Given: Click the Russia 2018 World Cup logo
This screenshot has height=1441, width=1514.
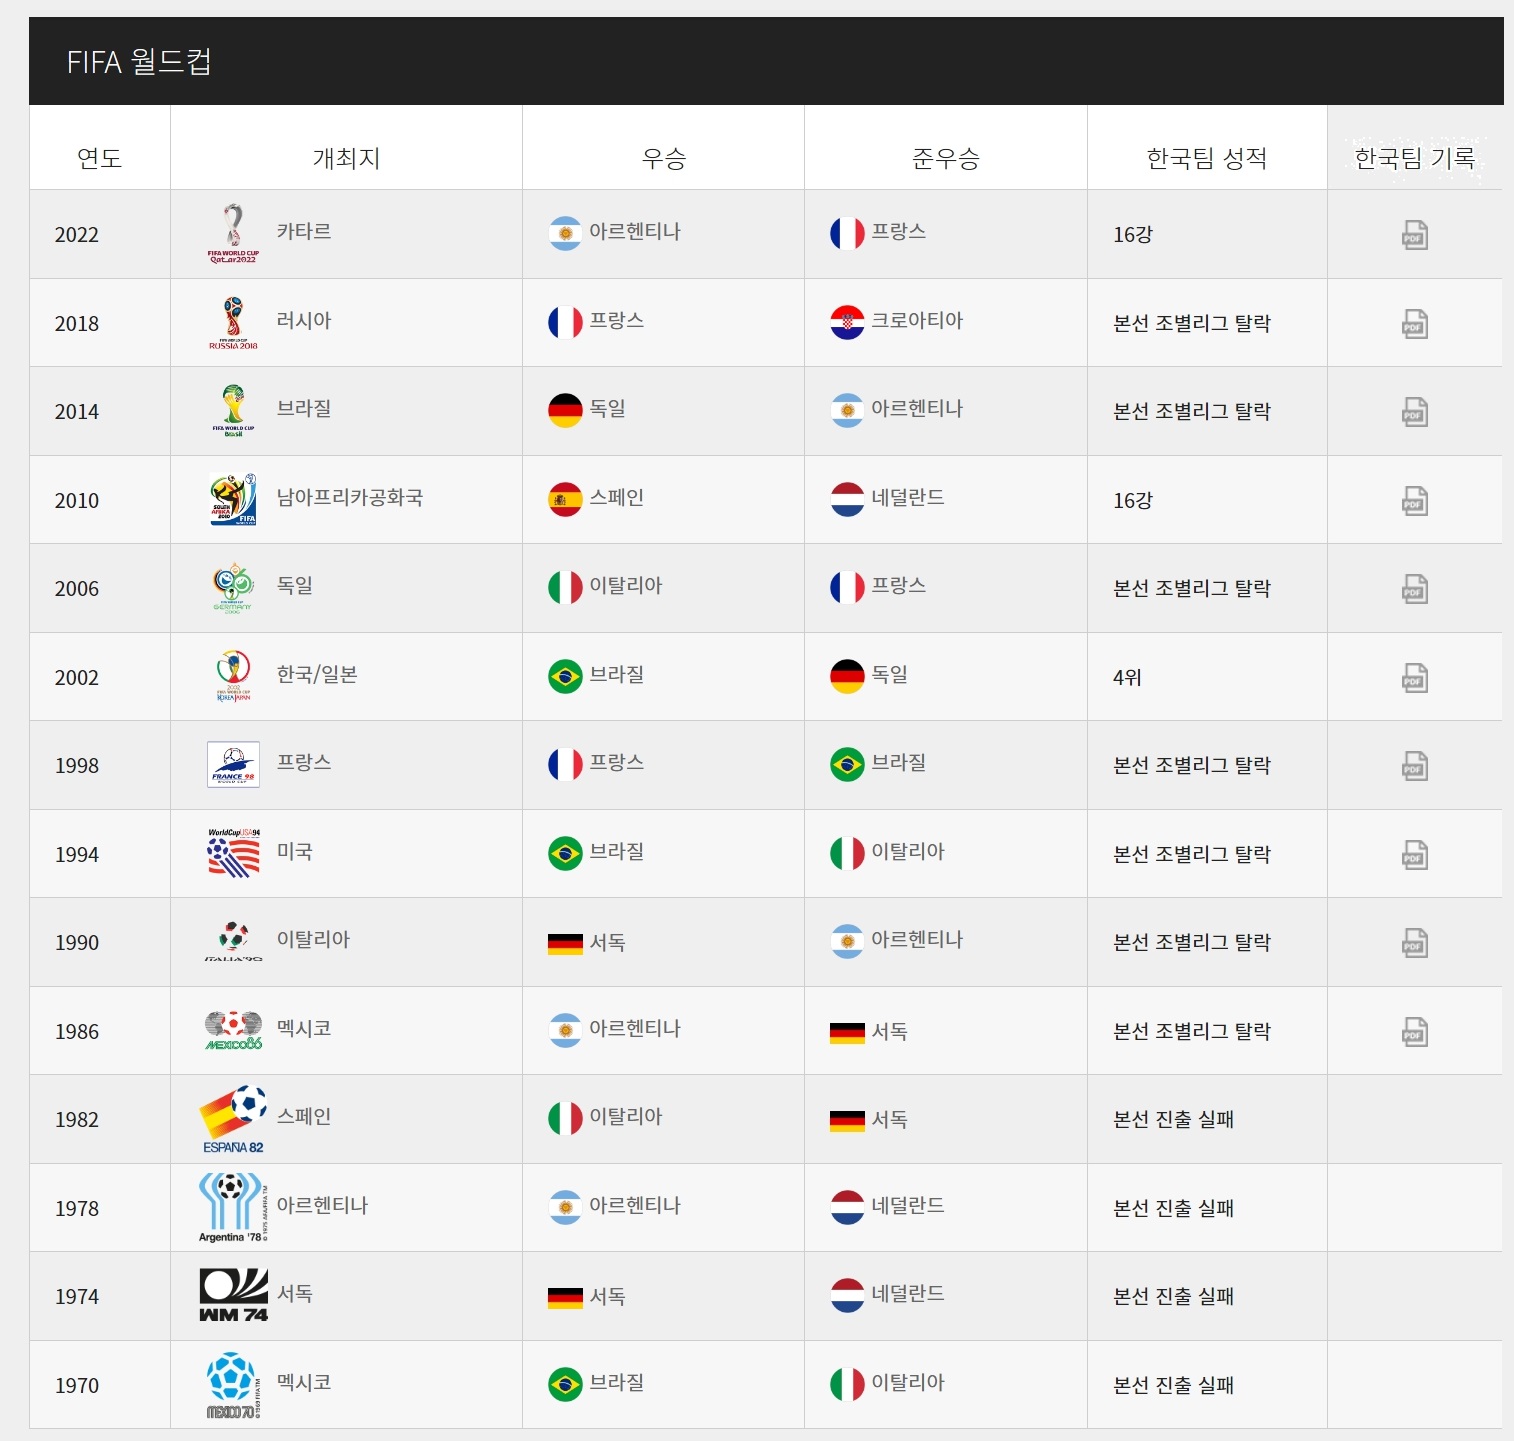Looking at the screenshot, I should 233,322.
